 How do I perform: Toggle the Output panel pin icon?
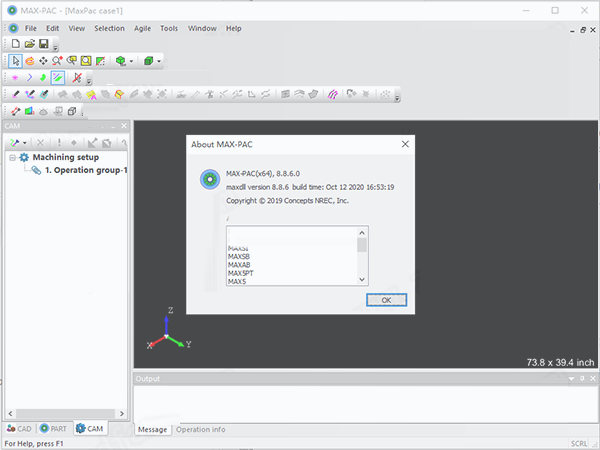(582, 378)
